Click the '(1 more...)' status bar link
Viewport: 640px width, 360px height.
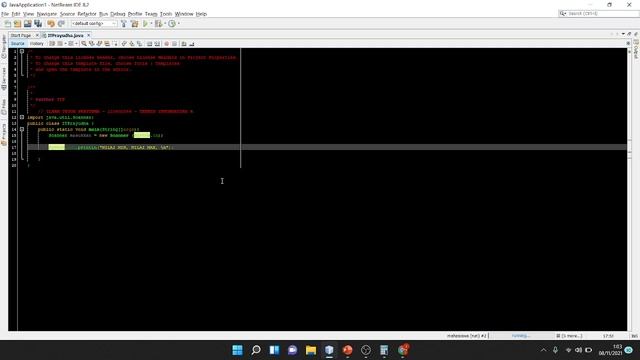[x=569, y=336]
